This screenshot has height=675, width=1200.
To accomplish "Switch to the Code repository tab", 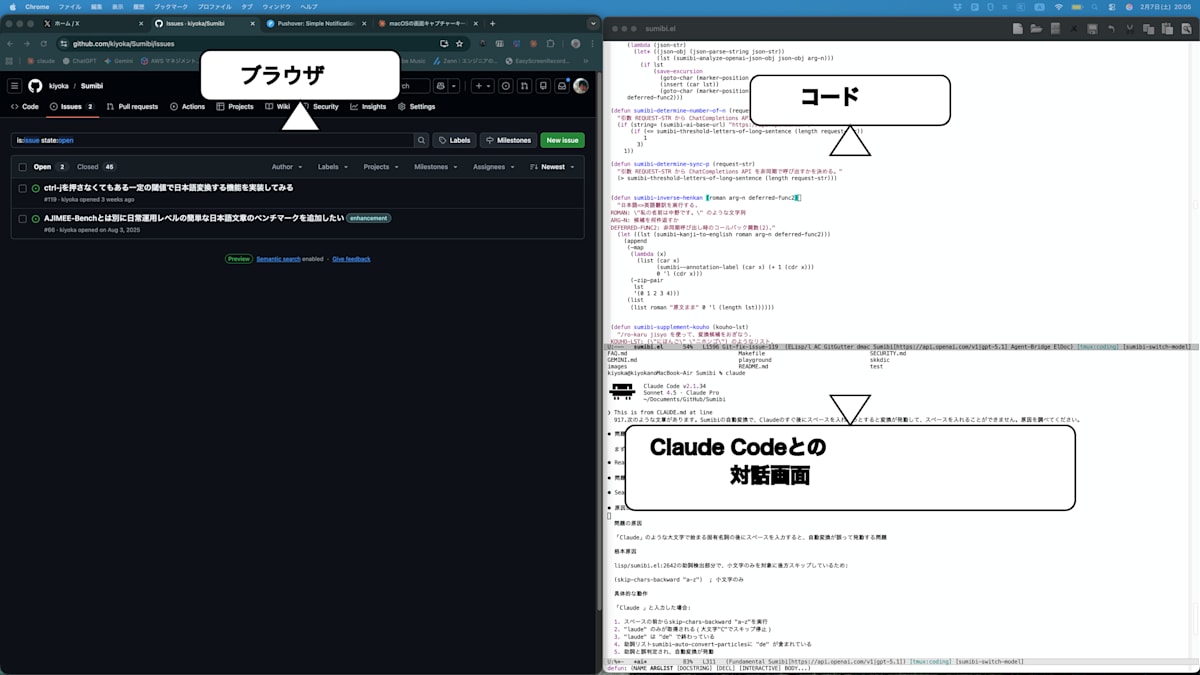I will (x=25, y=106).
